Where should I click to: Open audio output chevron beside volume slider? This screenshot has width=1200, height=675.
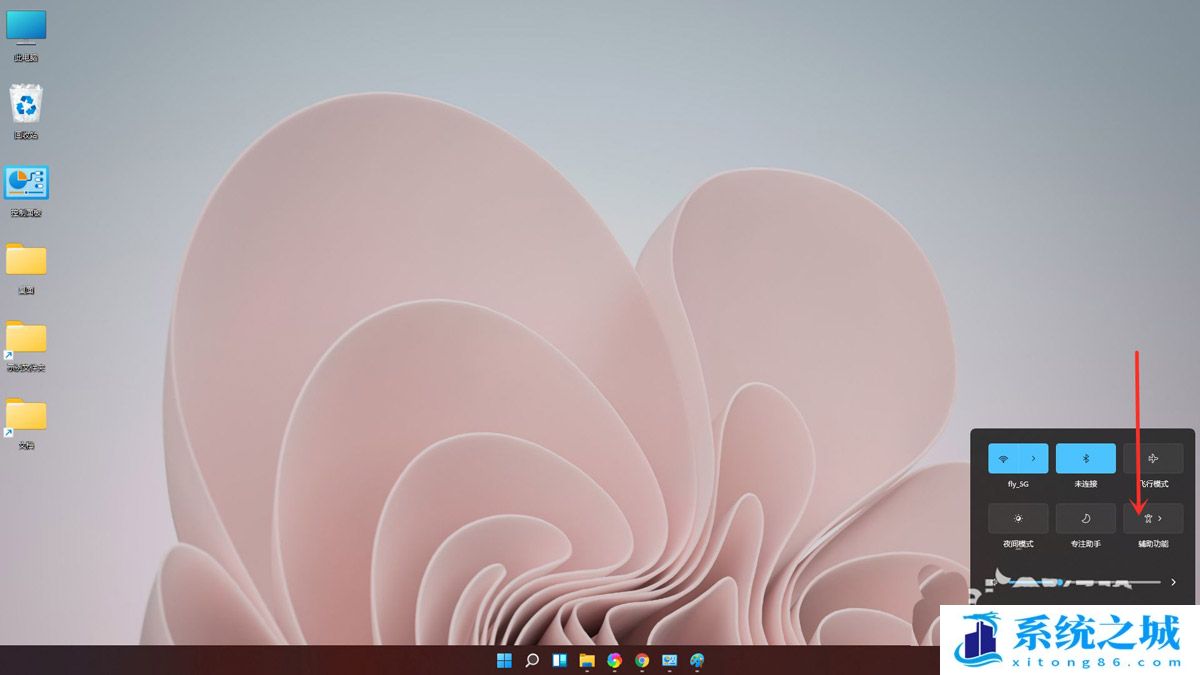coord(1173,581)
